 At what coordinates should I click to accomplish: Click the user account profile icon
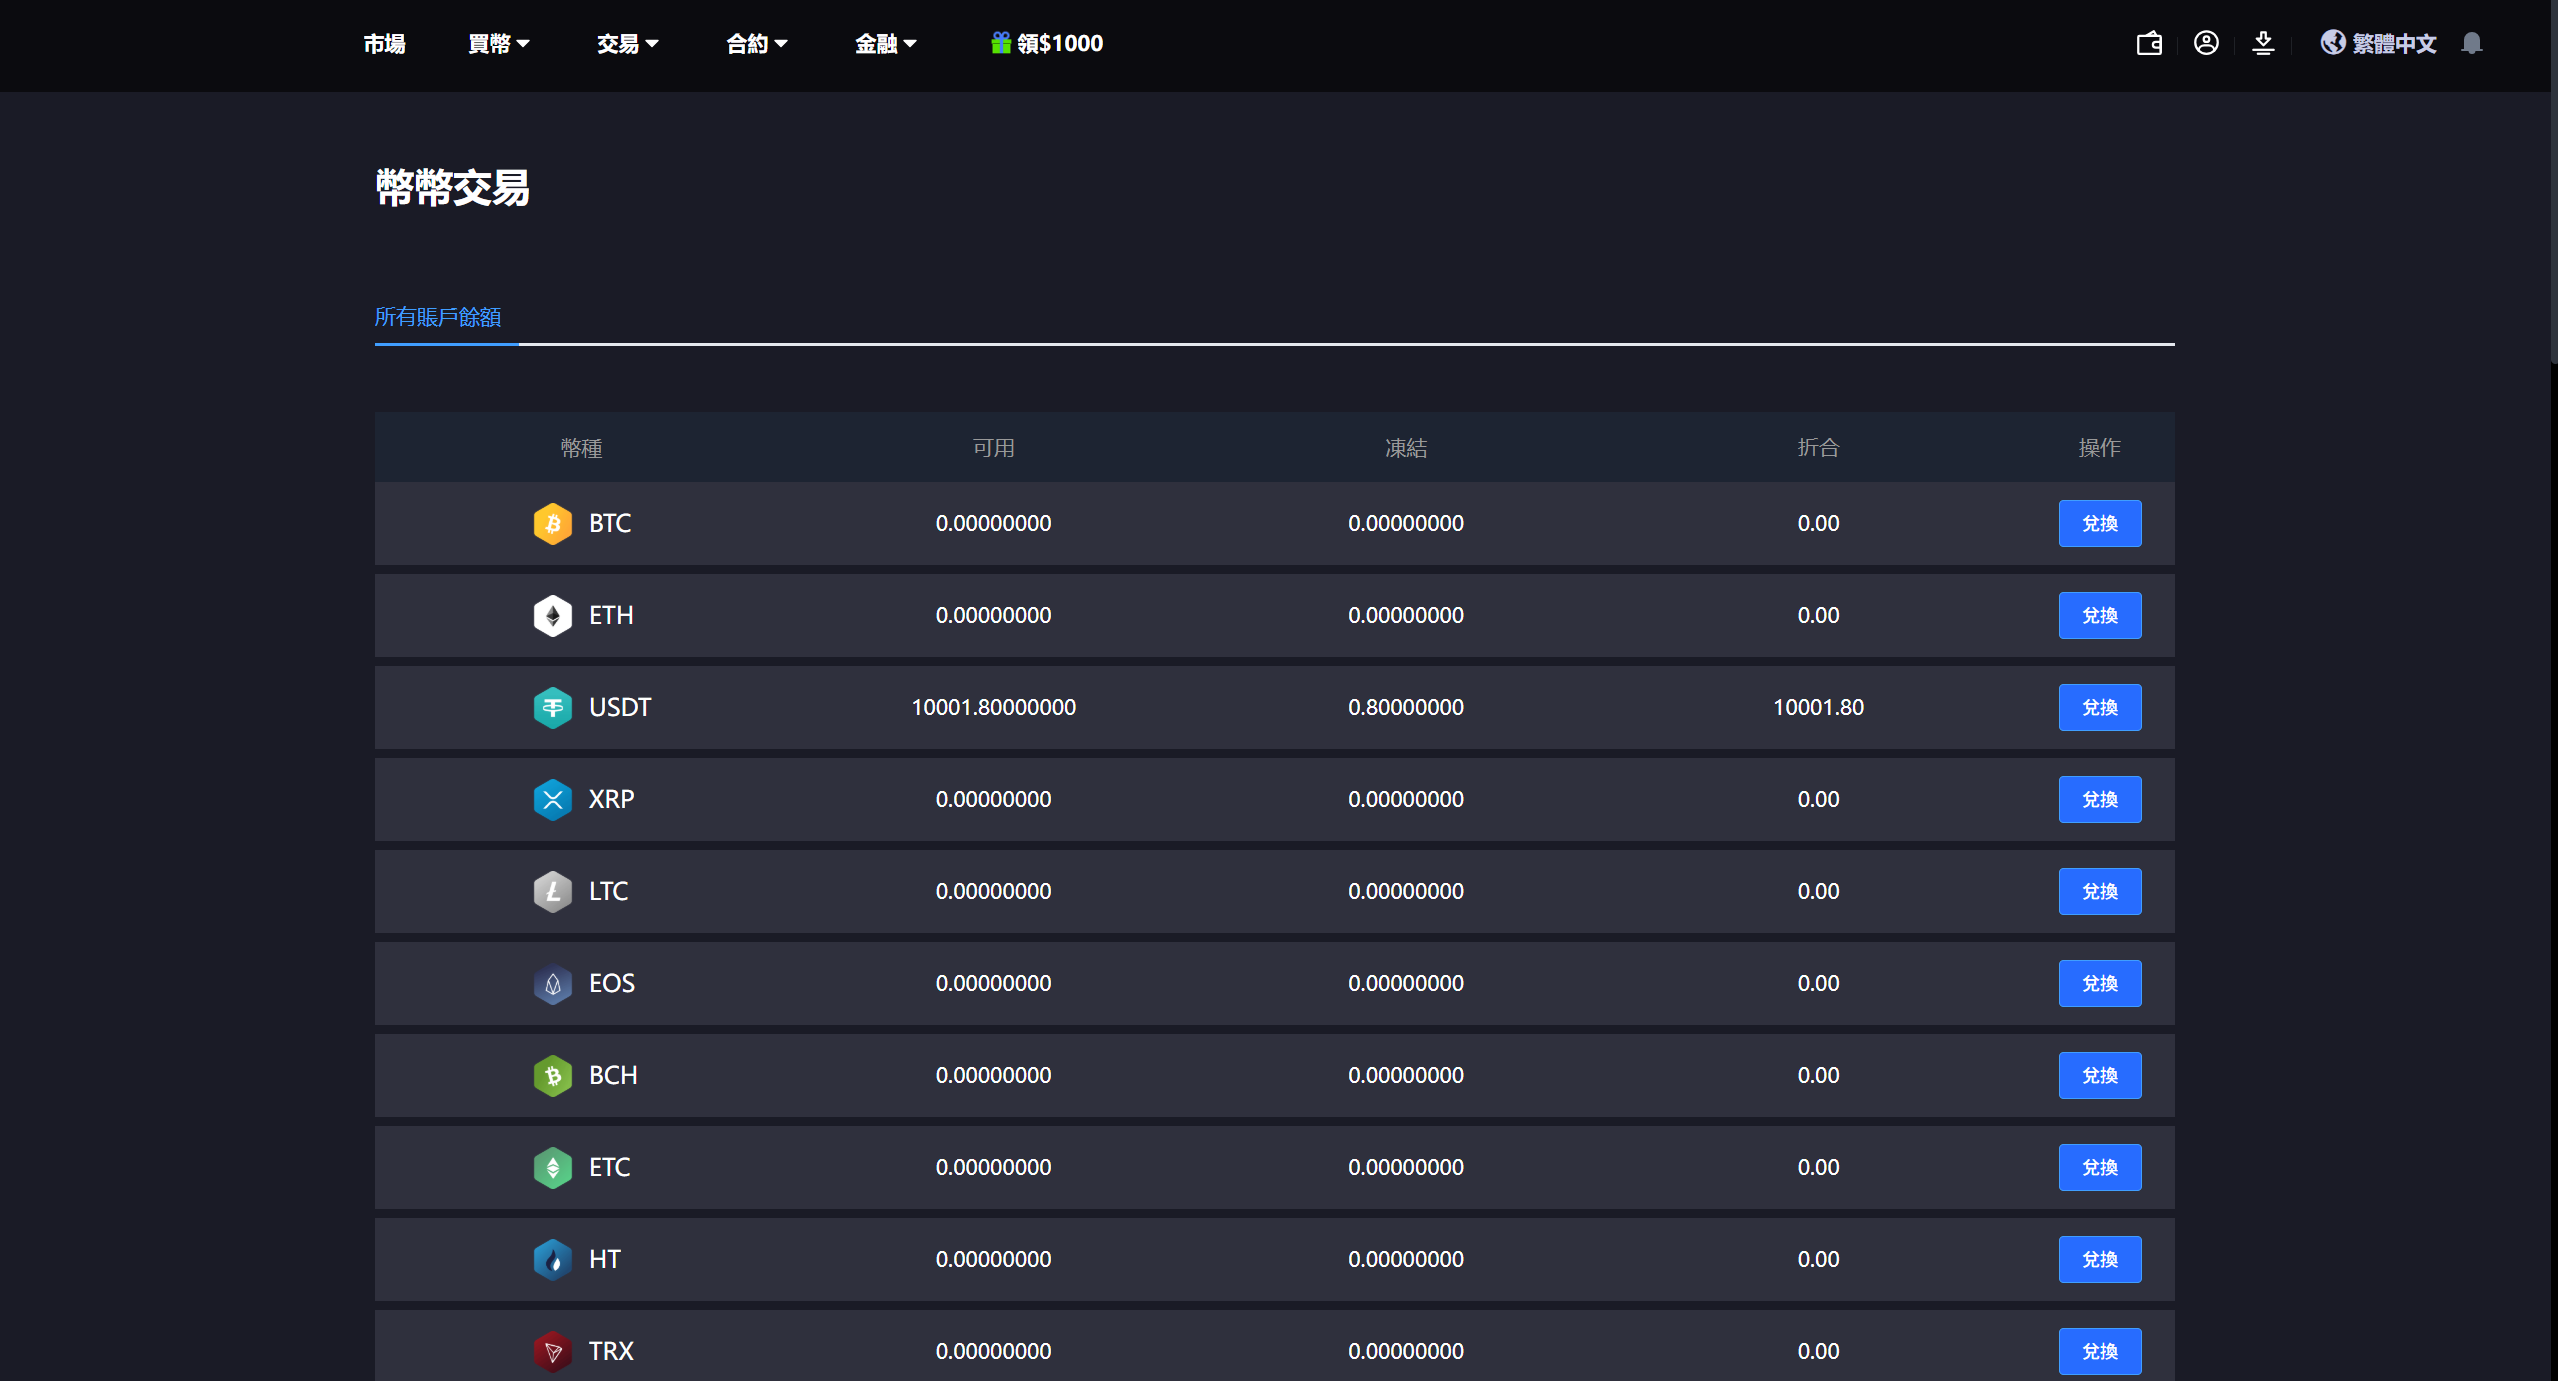point(2206,43)
